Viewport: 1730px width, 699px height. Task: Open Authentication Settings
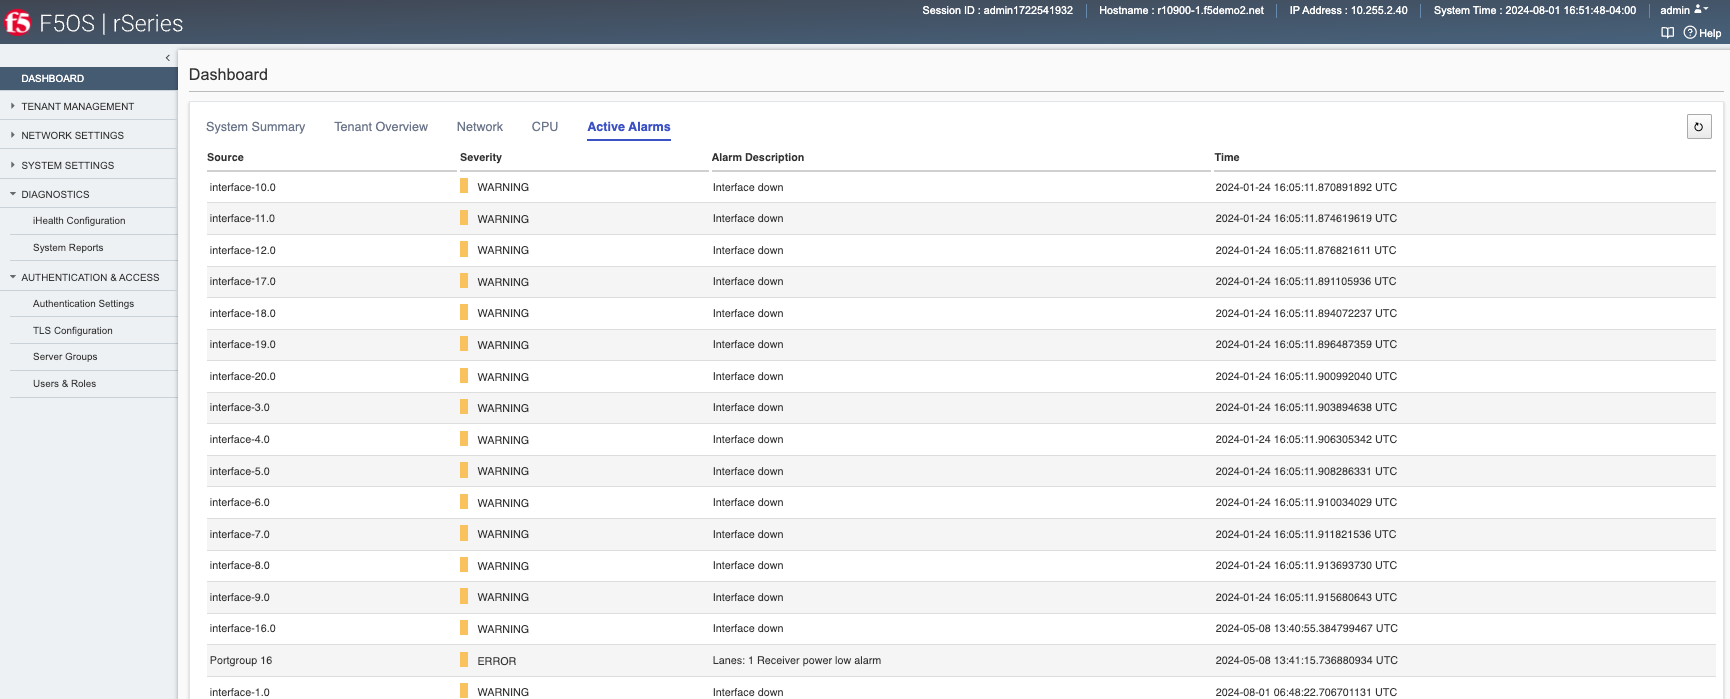pyautogui.click(x=83, y=303)
